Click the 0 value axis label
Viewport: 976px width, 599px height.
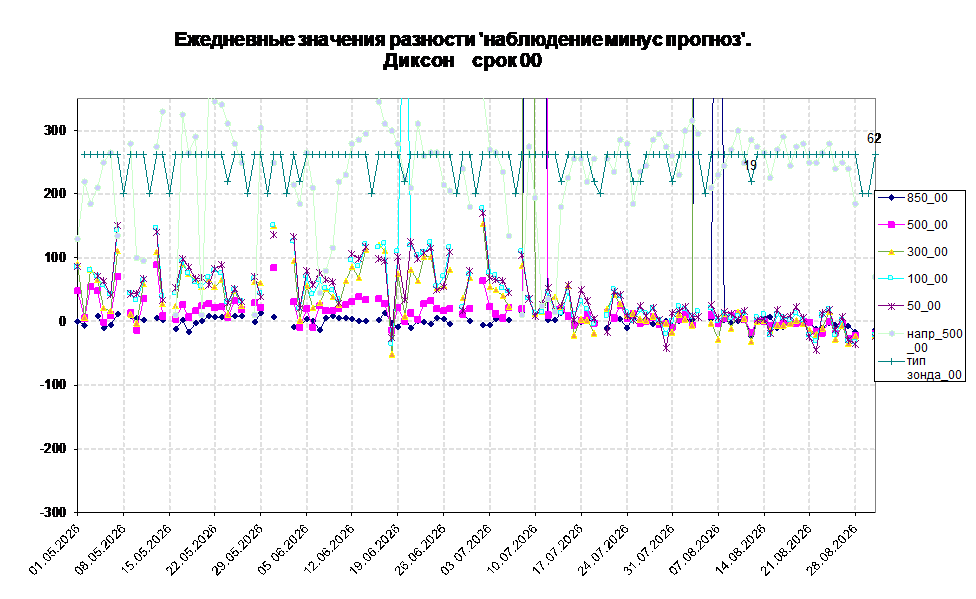[x=62, y=321]
